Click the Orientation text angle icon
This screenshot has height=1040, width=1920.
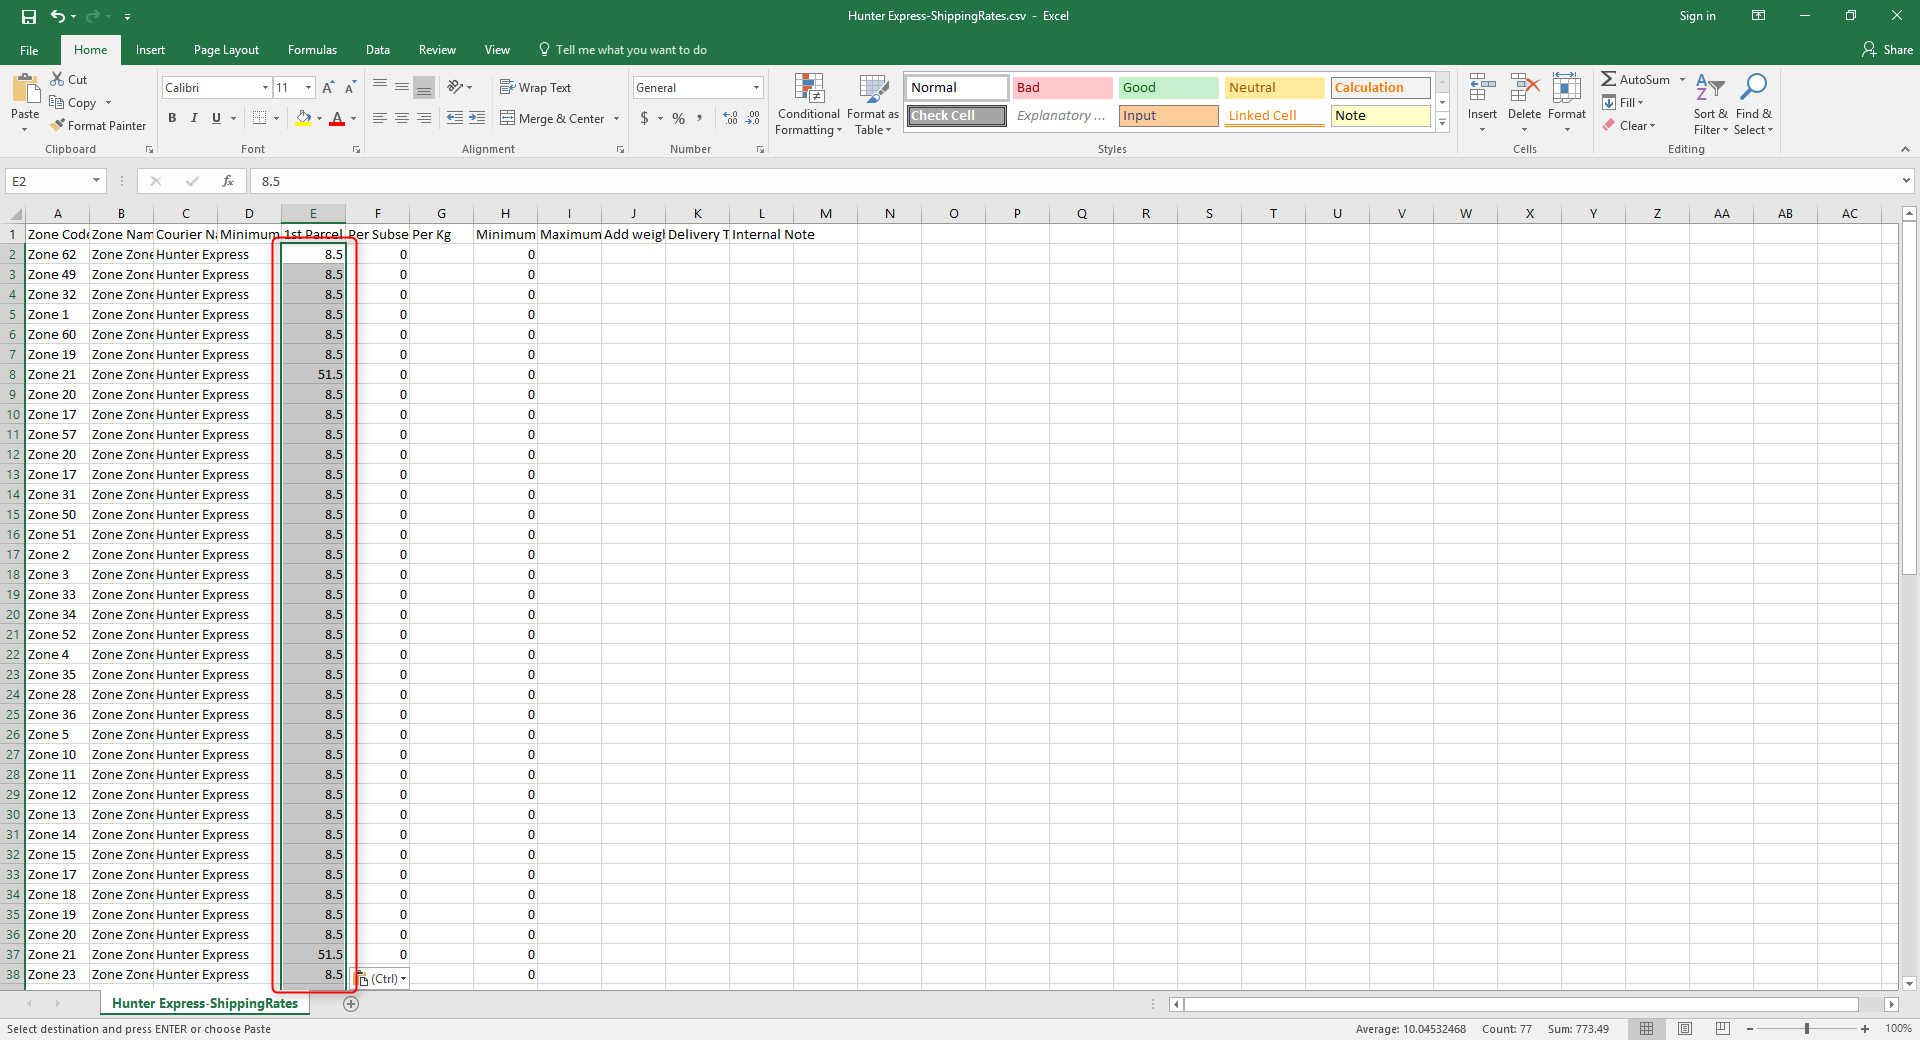click(x=455, y=87)
